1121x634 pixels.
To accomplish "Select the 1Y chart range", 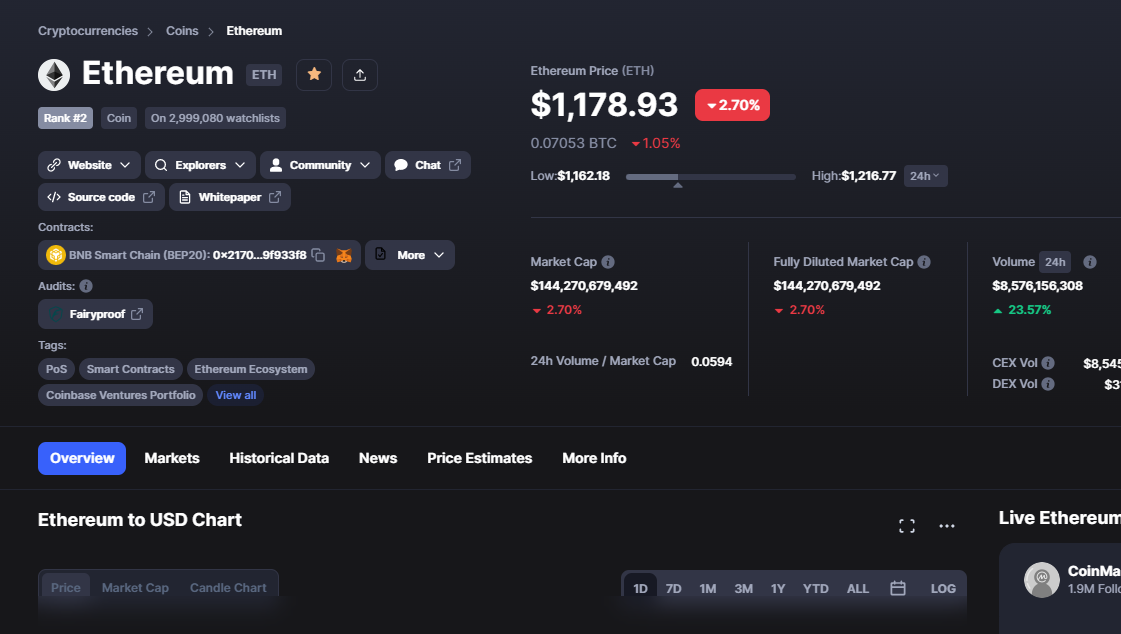I will [778, 588].
